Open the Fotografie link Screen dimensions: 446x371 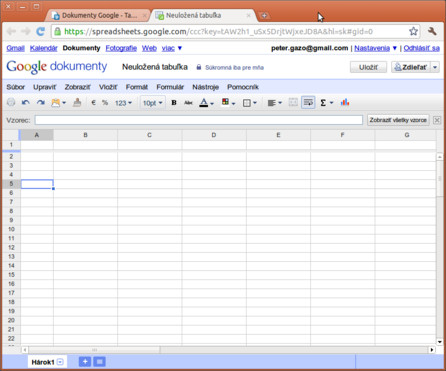coord(121,48)
